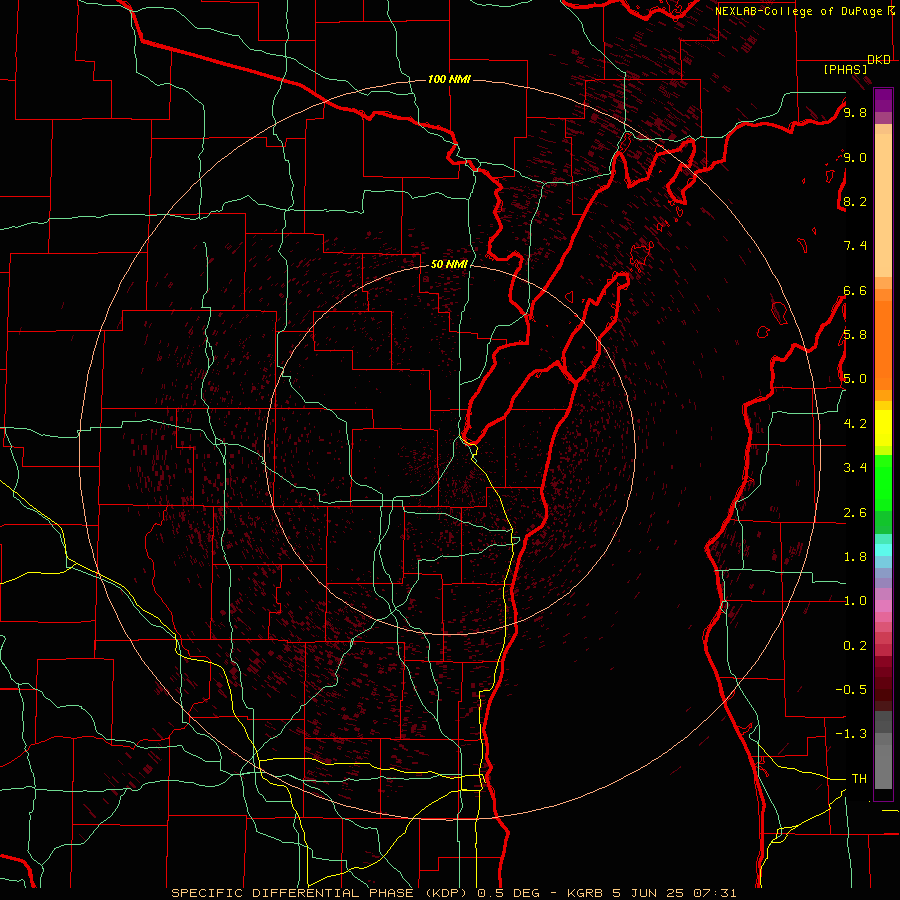Click the "DKD" label above the scale

pyautogui.click(x=879, y=60)
